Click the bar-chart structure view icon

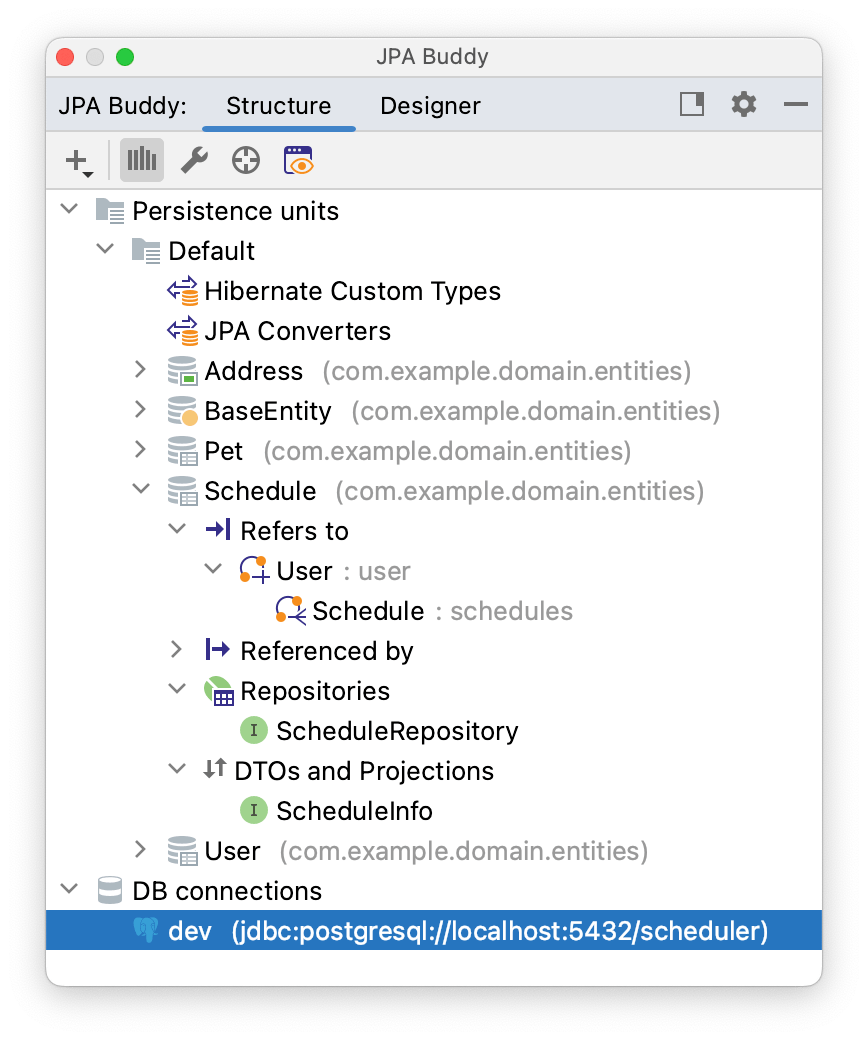click(x=141, y=160)
